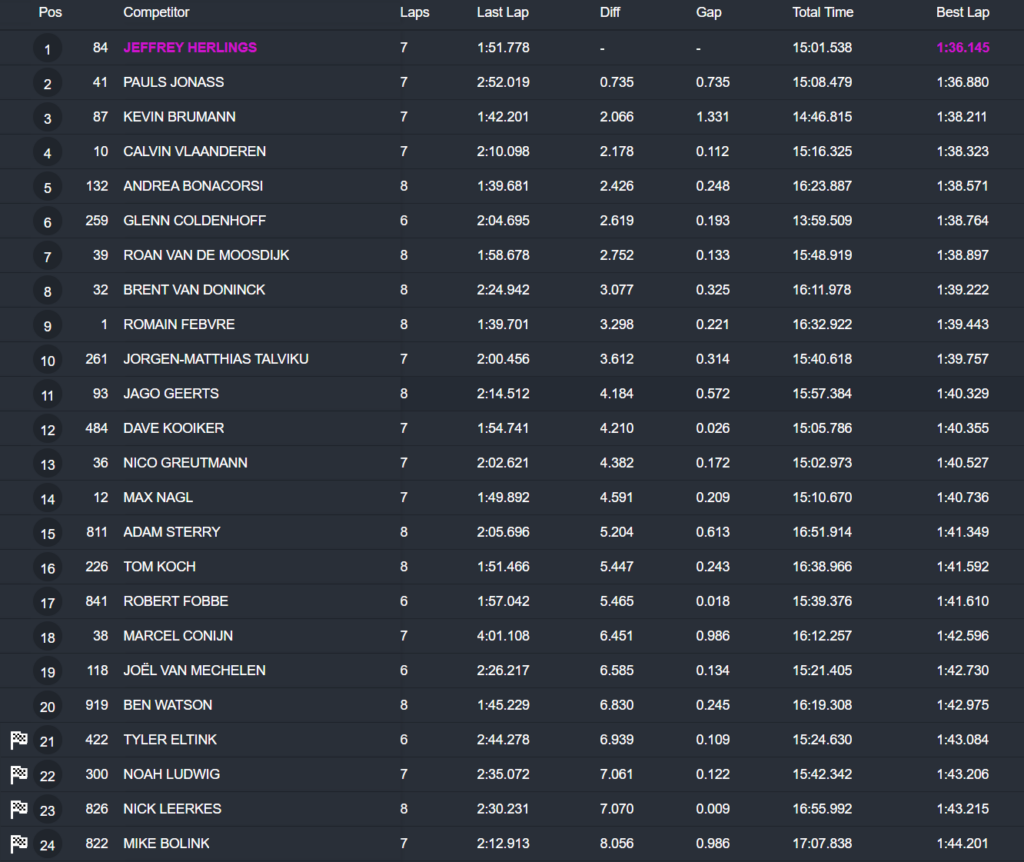Select the Glenn Coldenhoff row number 259
This screenshot has height=862, width=1024.
93,220
